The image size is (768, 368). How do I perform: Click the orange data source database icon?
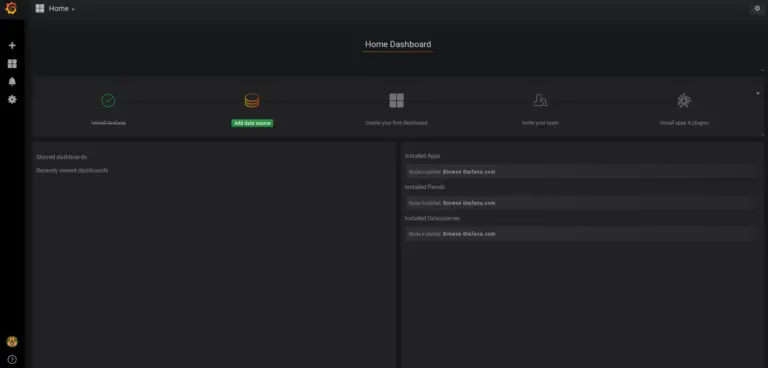click(x=252, y=100)
